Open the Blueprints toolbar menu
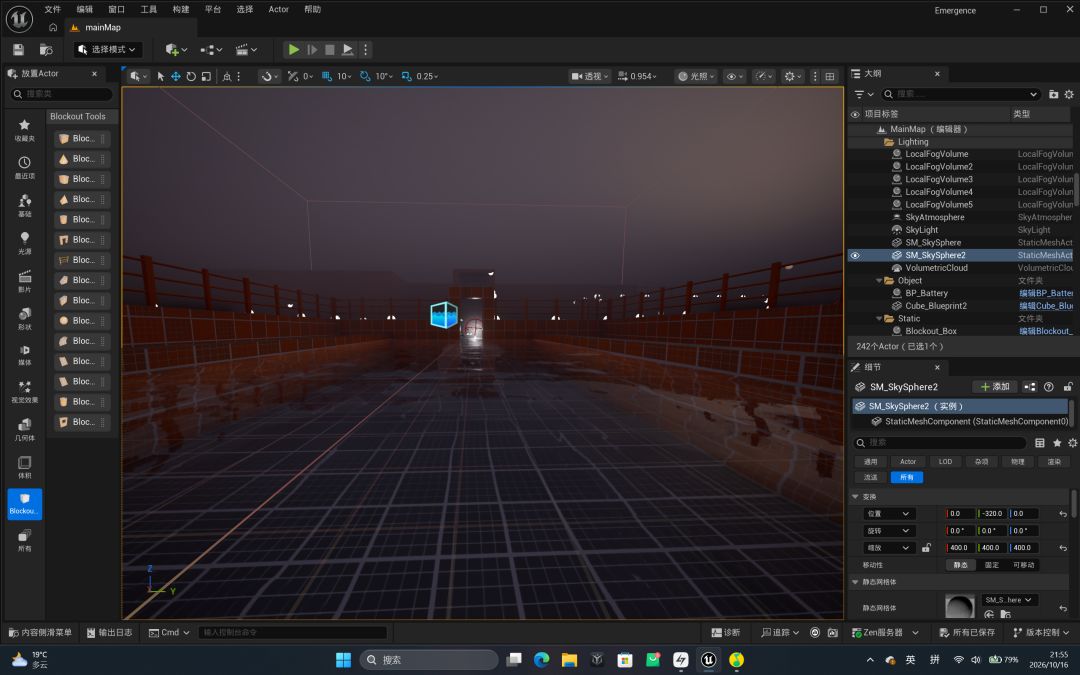The height and width of the screenshot is (675, 1080). coord(211,50)
